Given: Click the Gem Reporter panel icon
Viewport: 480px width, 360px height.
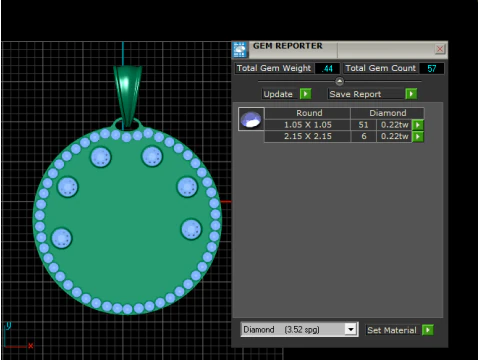Looking at the screenshot, I should tap(240, 50).
